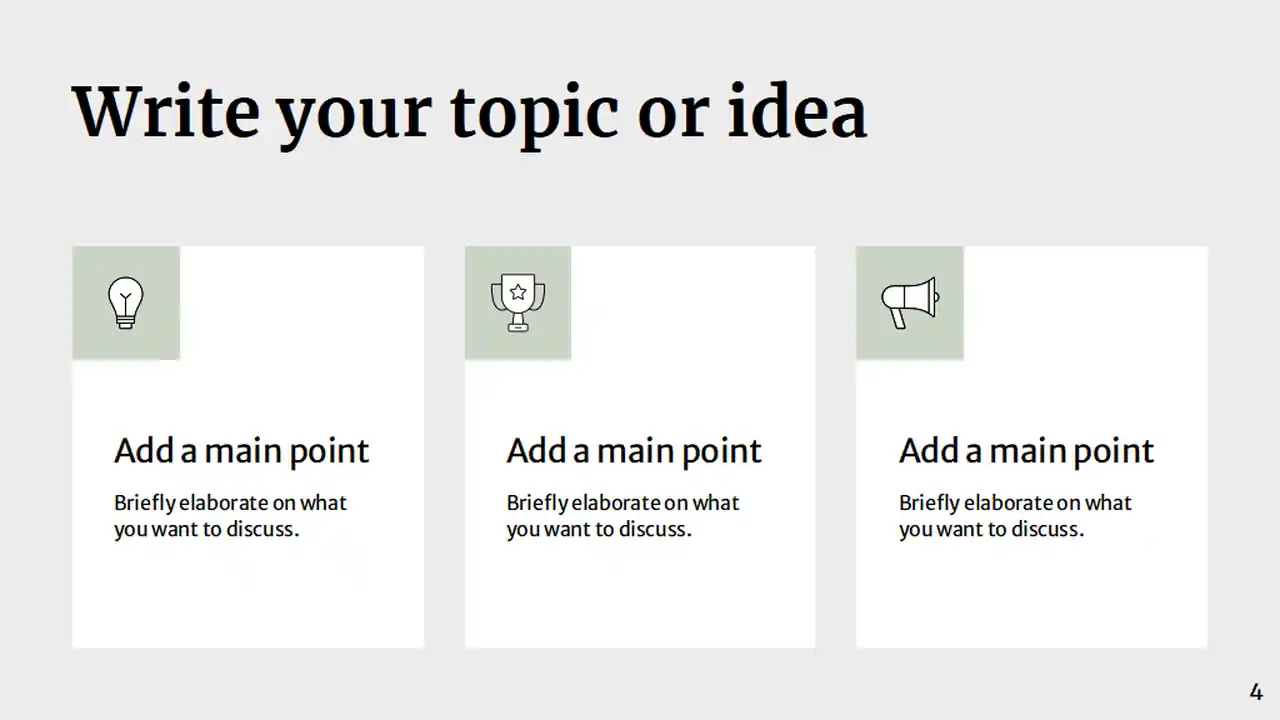Select the green square behind the megaphone
This screenshot has height=720, width=1280.
[910, 303]
